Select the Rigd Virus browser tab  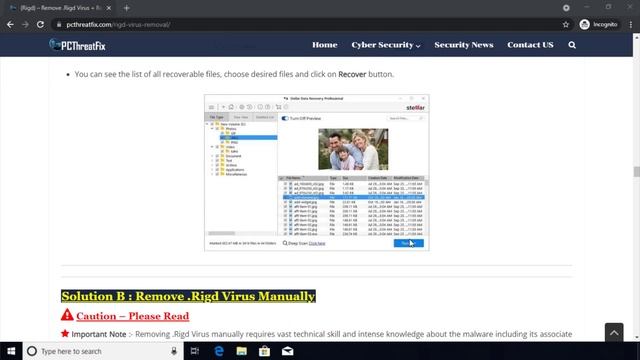(60, 8)
